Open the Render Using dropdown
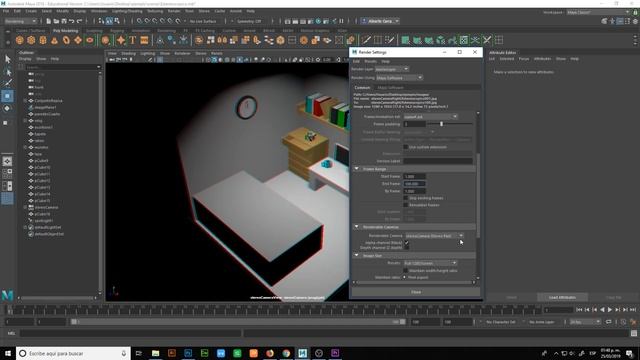Image resolution: width=640 pixels, height=360 pixels. [399, 78]
